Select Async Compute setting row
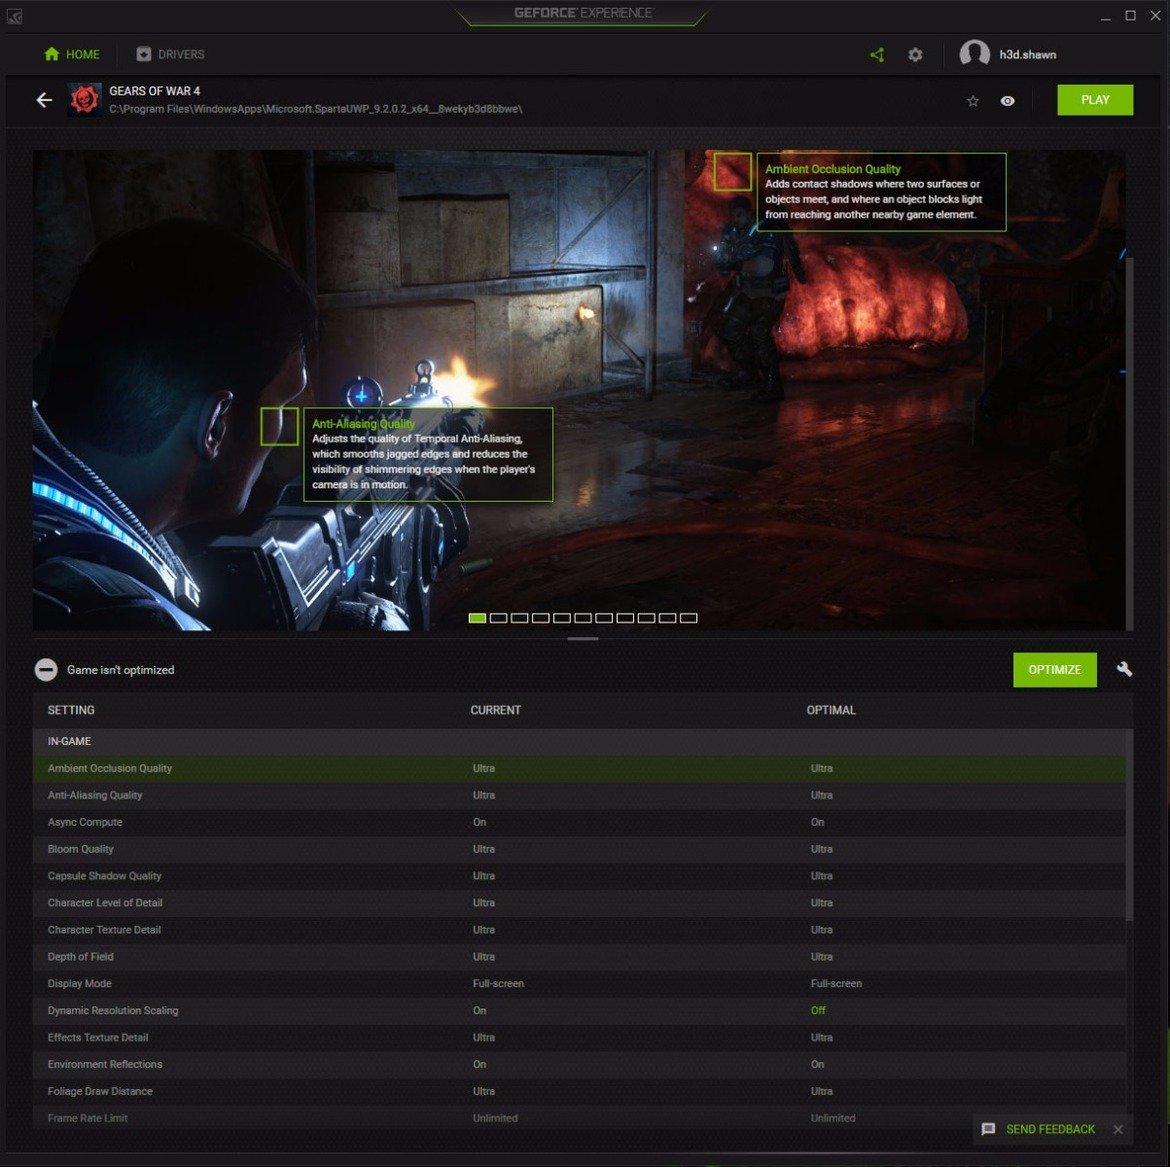 pos(579,822)
